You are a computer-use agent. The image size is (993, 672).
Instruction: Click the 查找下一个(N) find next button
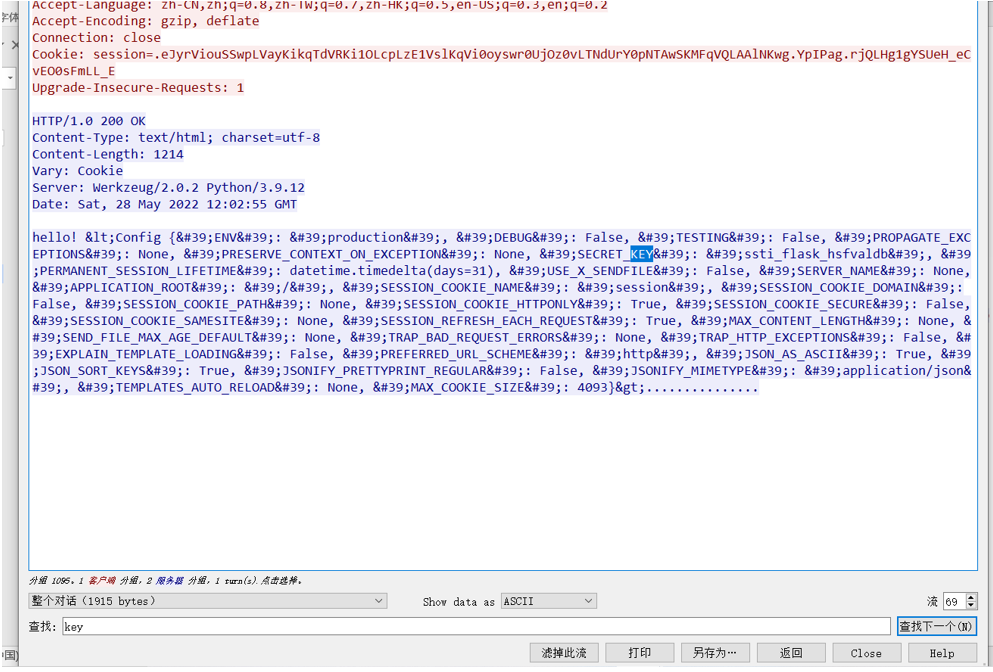937,626
